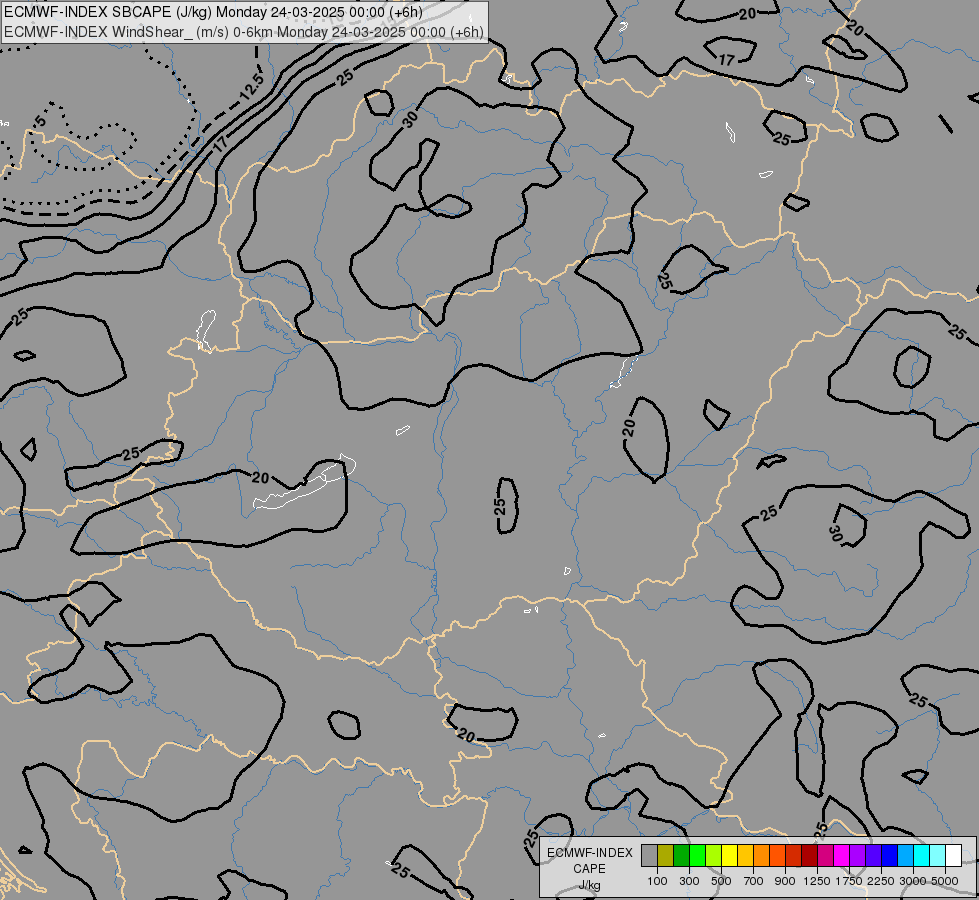Click the ECMWF-INDEX legend heading
Viewport: 979px width, 900px height.
coord(589,853)
